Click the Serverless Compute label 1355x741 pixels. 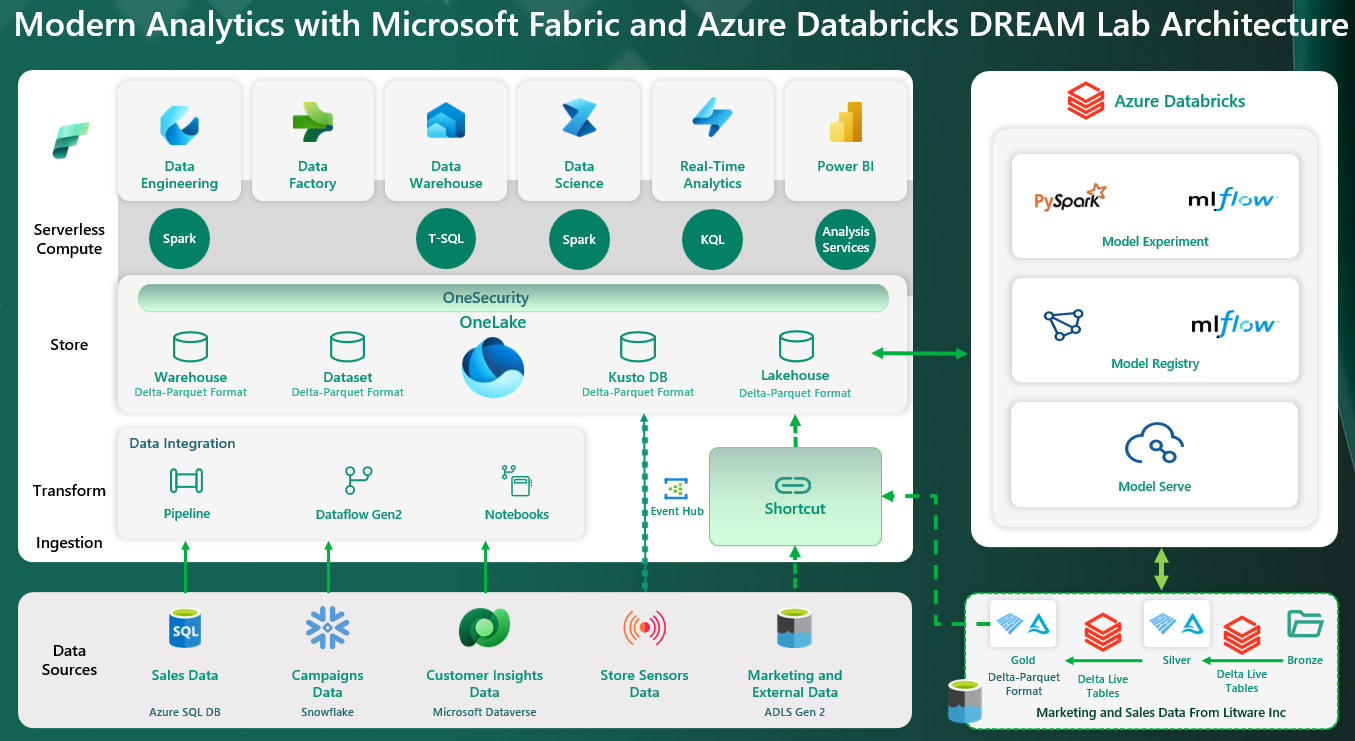tap(69, 239)
